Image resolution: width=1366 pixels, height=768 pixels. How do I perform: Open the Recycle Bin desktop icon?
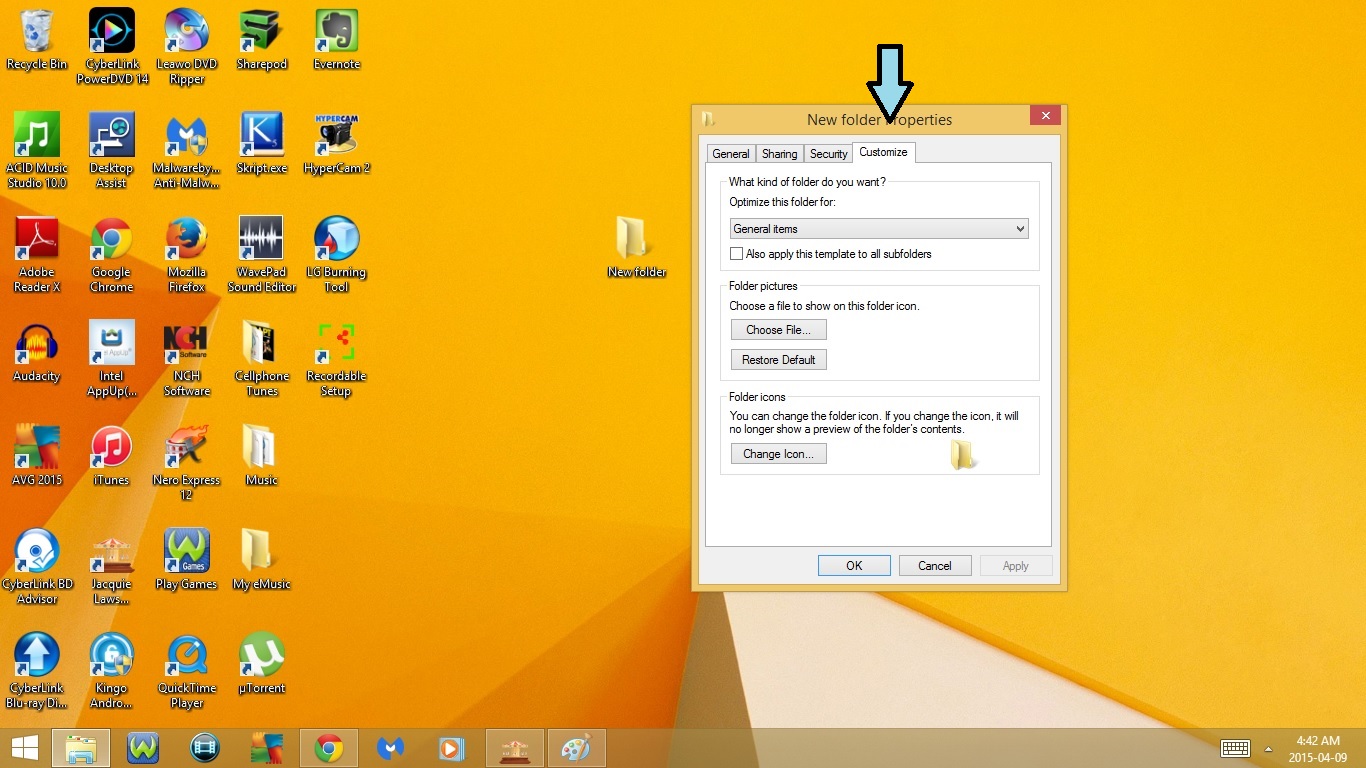click(x=37, y=39)
